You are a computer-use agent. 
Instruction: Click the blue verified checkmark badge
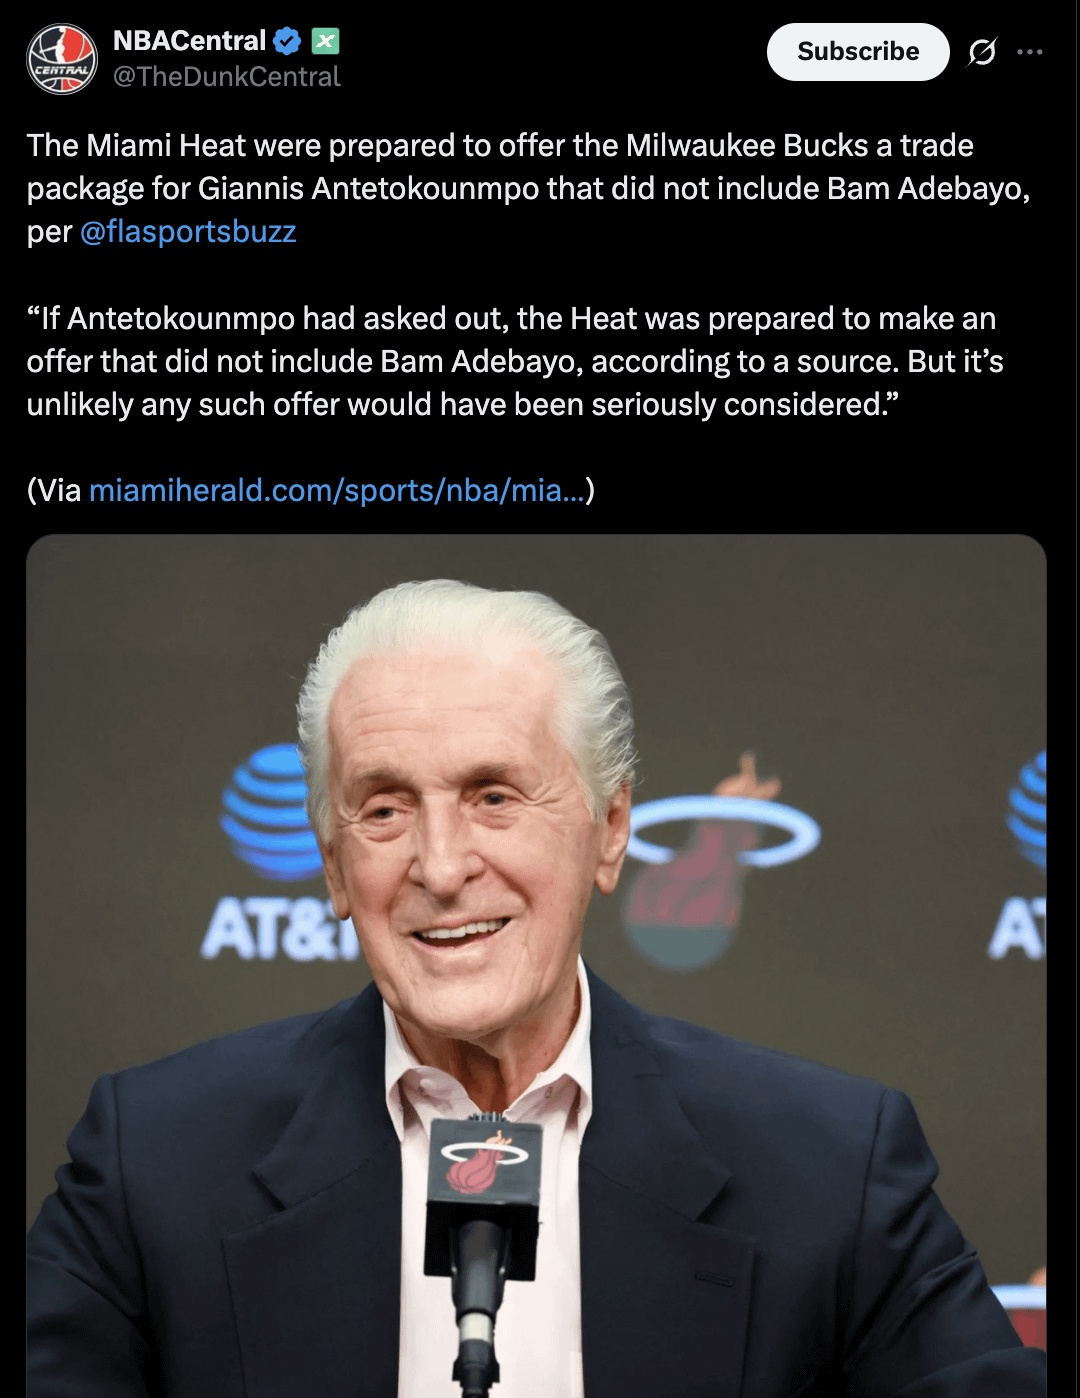288,41
